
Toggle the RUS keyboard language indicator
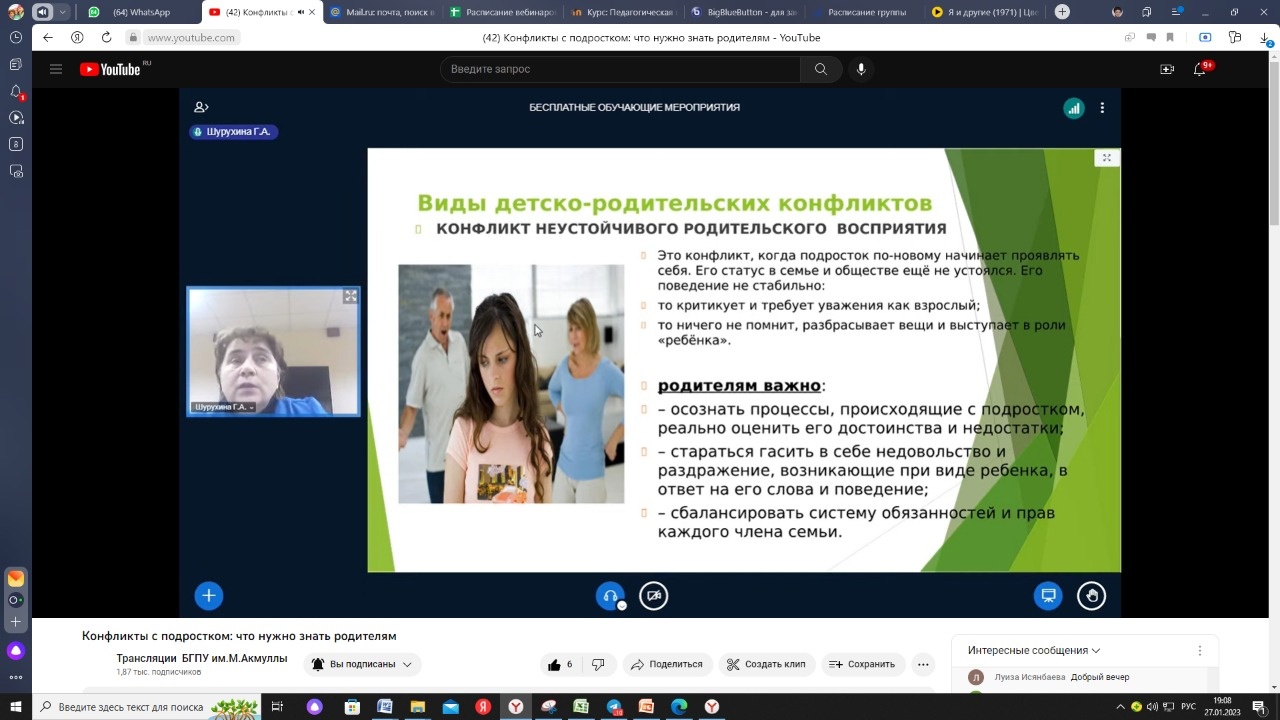pos(1189,707)
